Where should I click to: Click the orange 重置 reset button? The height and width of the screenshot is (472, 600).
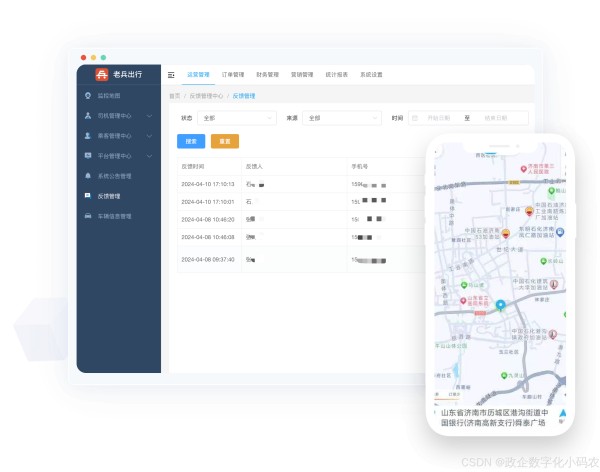pos(225,141)
